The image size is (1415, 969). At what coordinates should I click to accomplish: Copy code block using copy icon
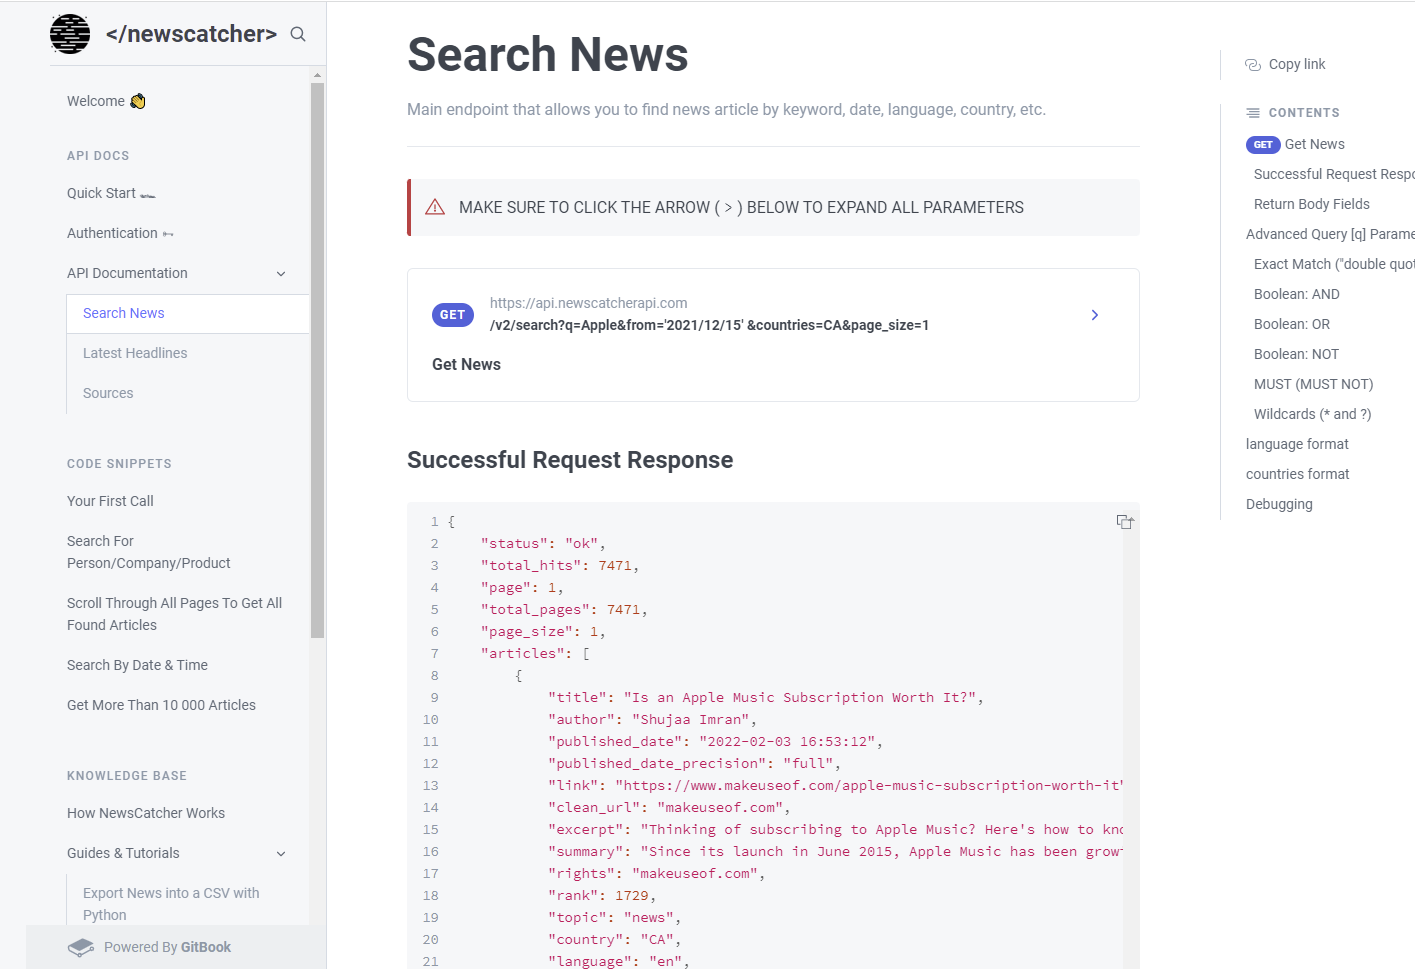(1125, 522)
